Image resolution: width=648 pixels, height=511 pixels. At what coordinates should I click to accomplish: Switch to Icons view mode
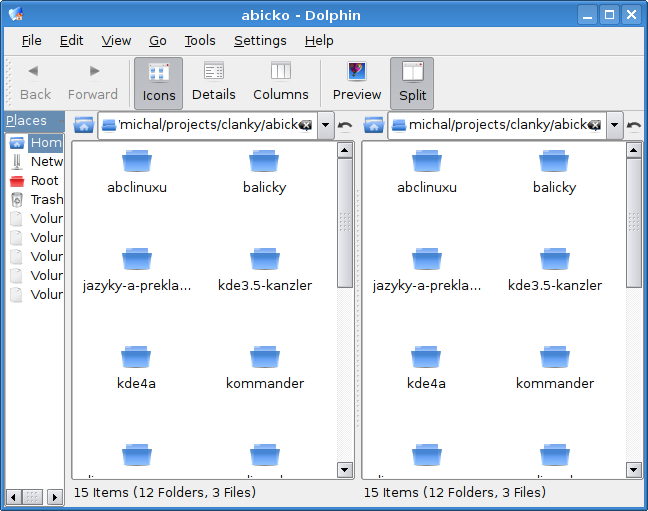point(159,84)
